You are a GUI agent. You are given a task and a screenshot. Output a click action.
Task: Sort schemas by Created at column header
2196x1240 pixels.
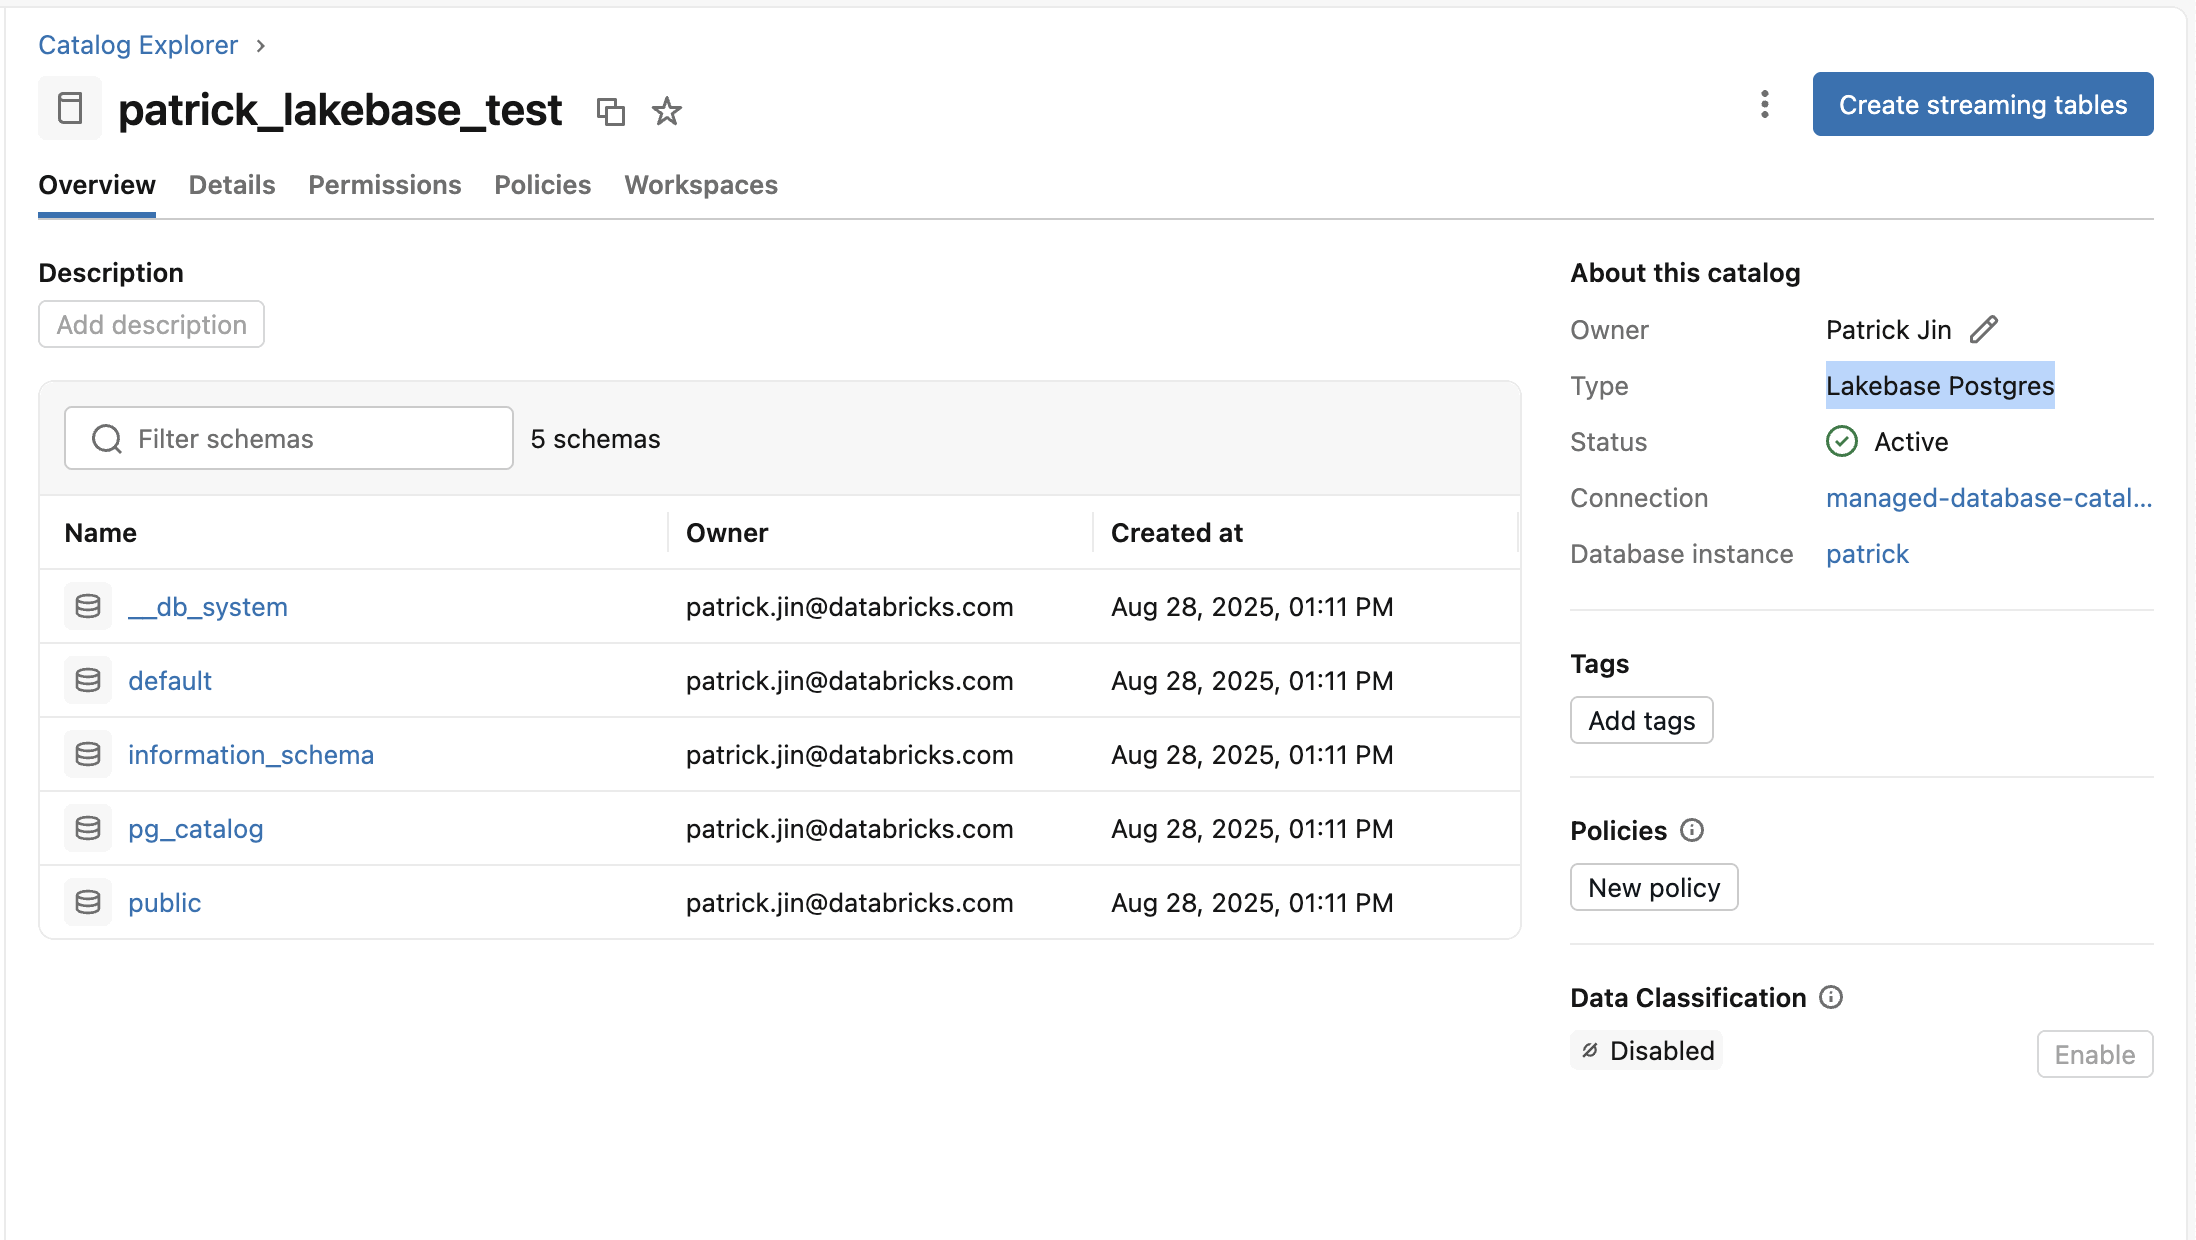tap(1177, 532)
